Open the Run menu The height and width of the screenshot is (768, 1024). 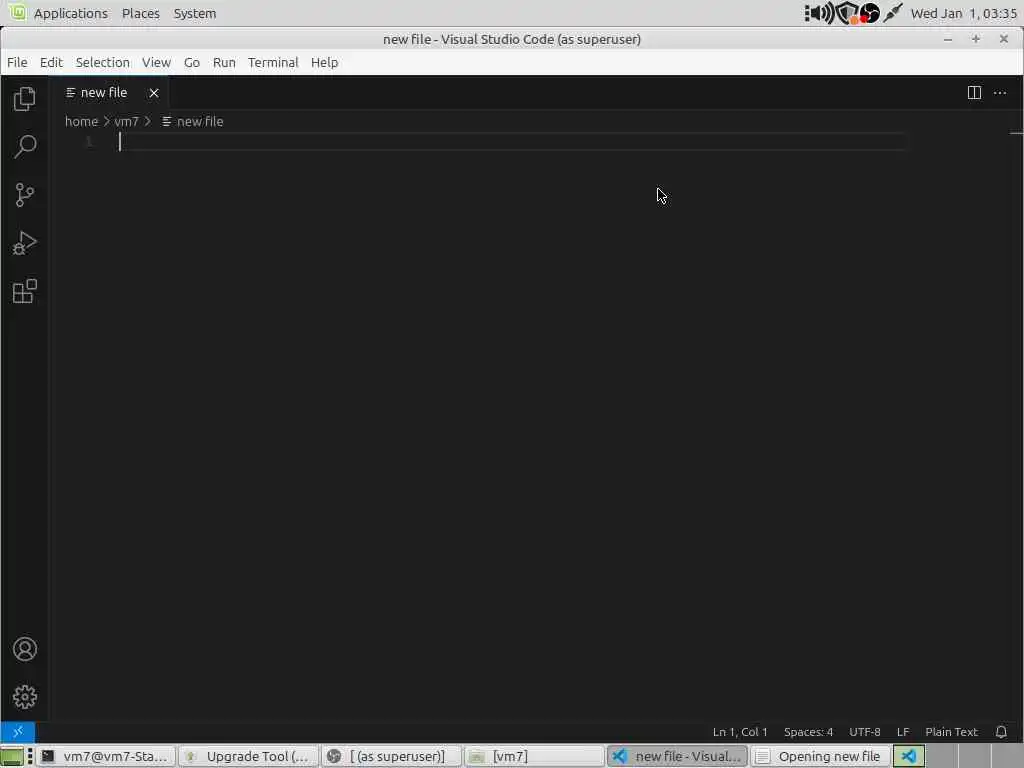coord(224,63)
